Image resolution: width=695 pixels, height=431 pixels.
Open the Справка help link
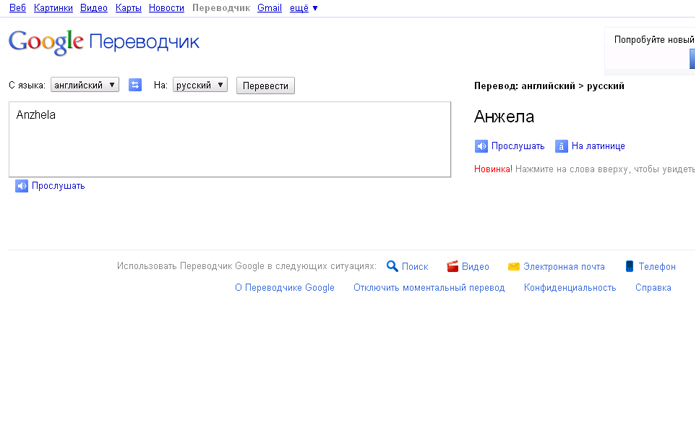tap(653, 287)
